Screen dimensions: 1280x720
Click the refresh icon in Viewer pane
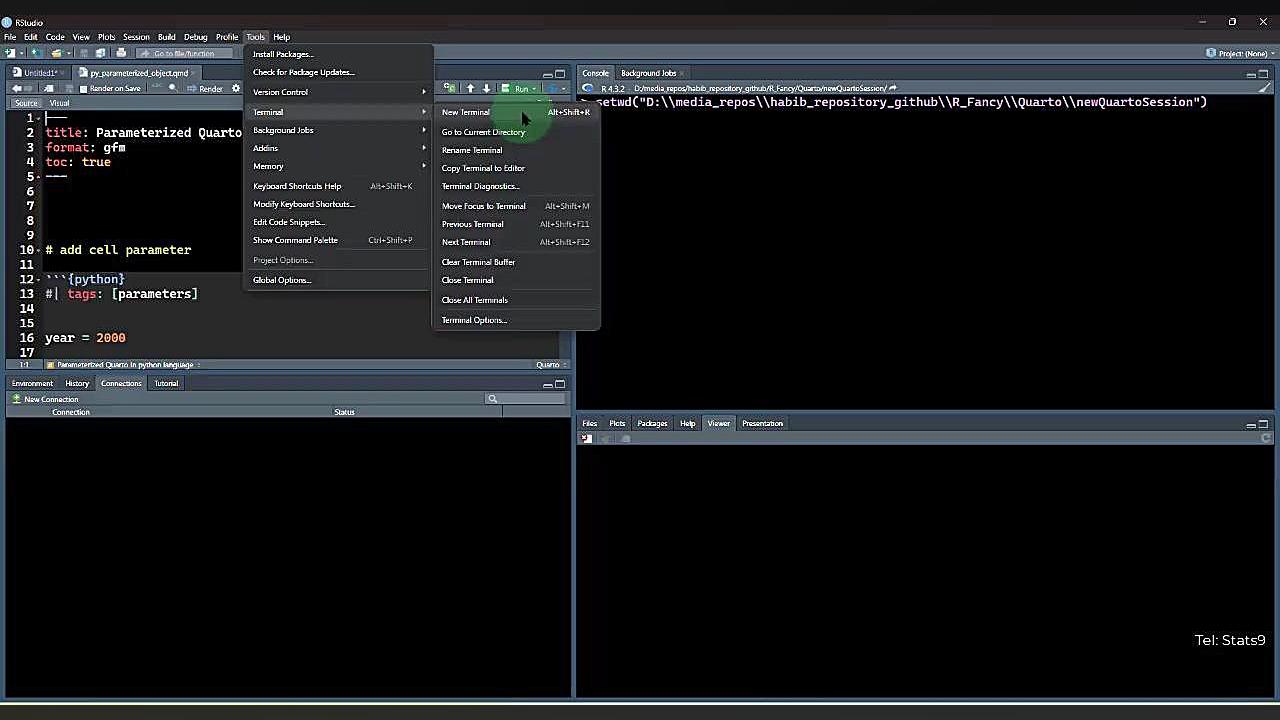[1266, 438]
